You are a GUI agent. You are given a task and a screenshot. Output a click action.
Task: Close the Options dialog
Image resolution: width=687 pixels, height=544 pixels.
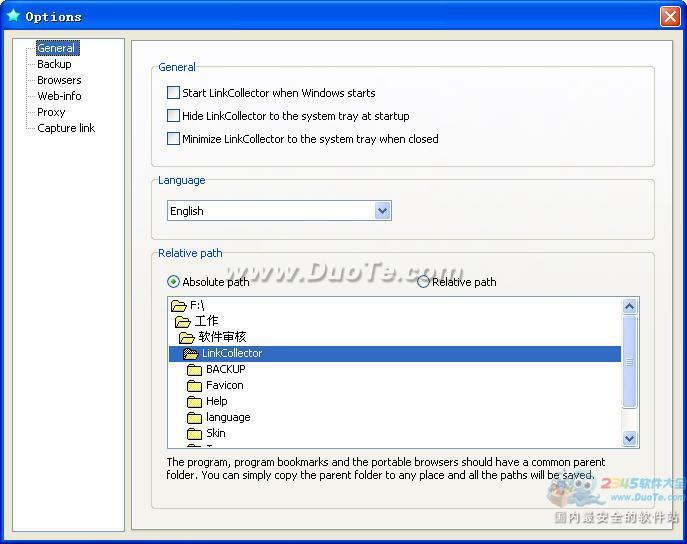coord(670,17)
